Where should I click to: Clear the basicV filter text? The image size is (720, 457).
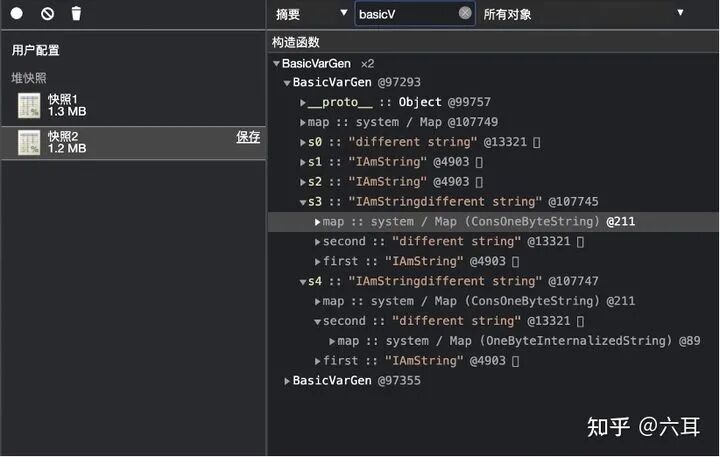coord(465,13)
